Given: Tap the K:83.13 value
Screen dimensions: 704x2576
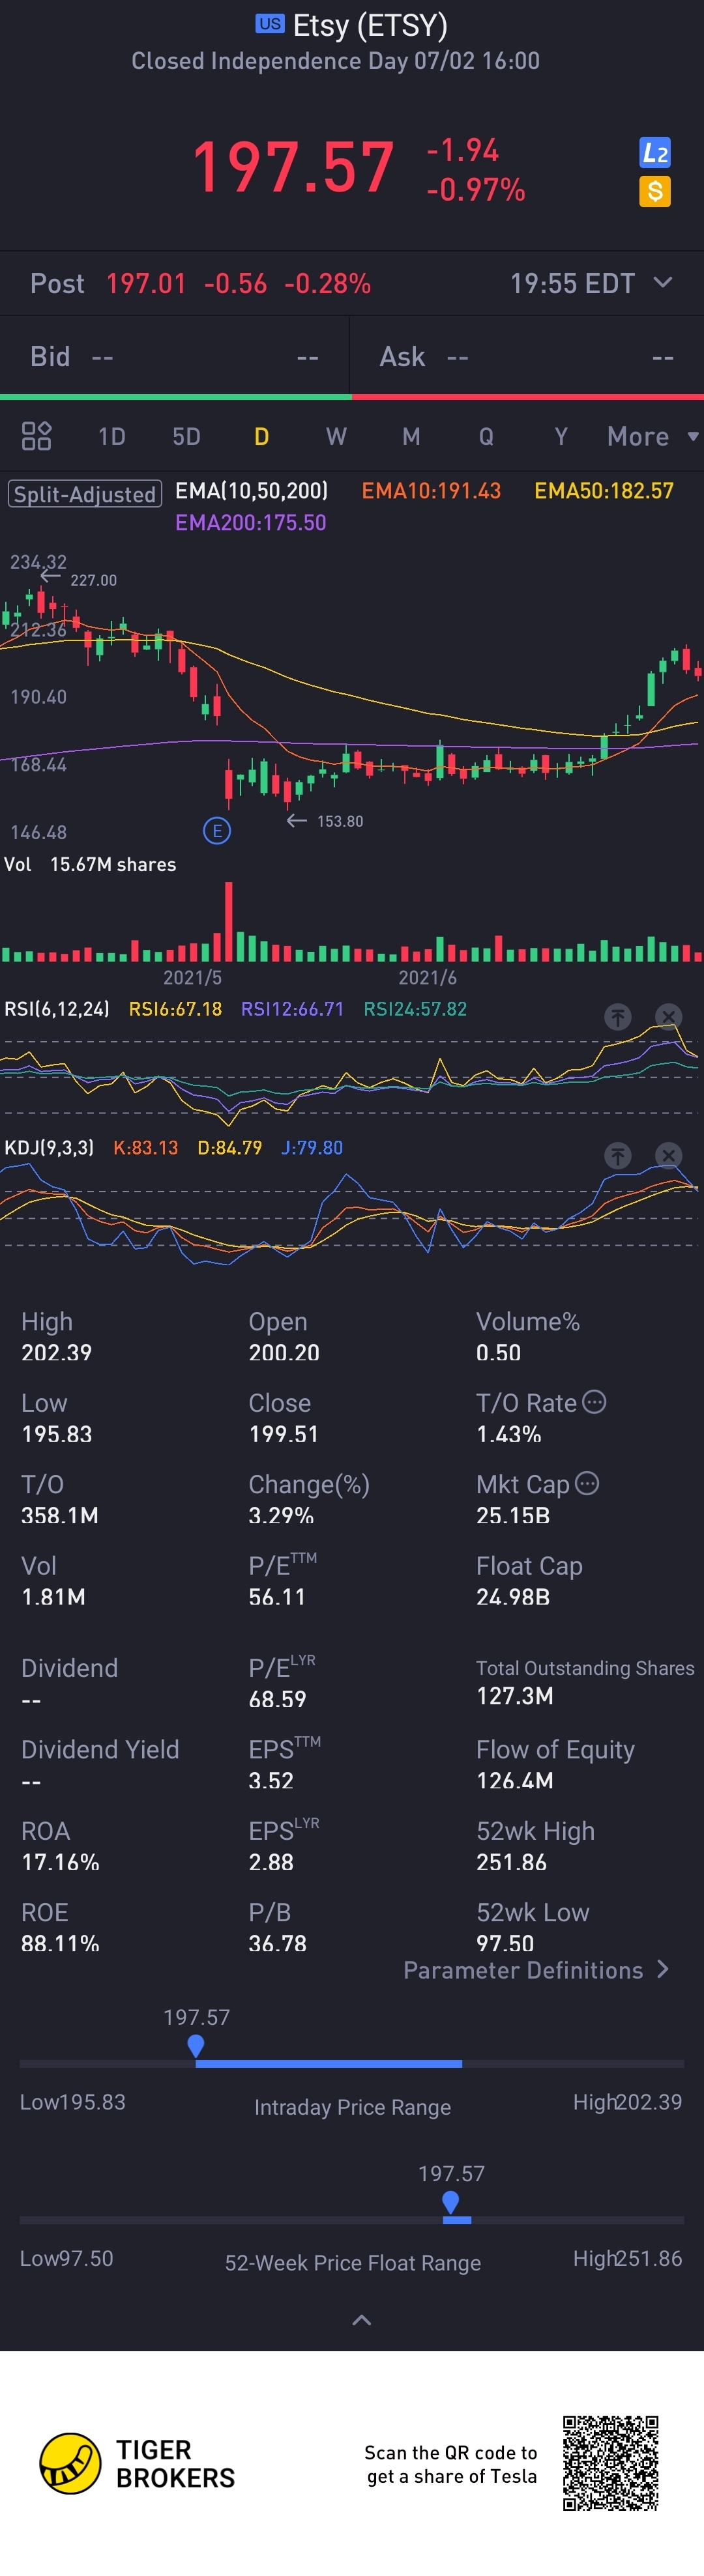Looking at the screenshot, I should pyautogui.click(x=146, y=1147).
